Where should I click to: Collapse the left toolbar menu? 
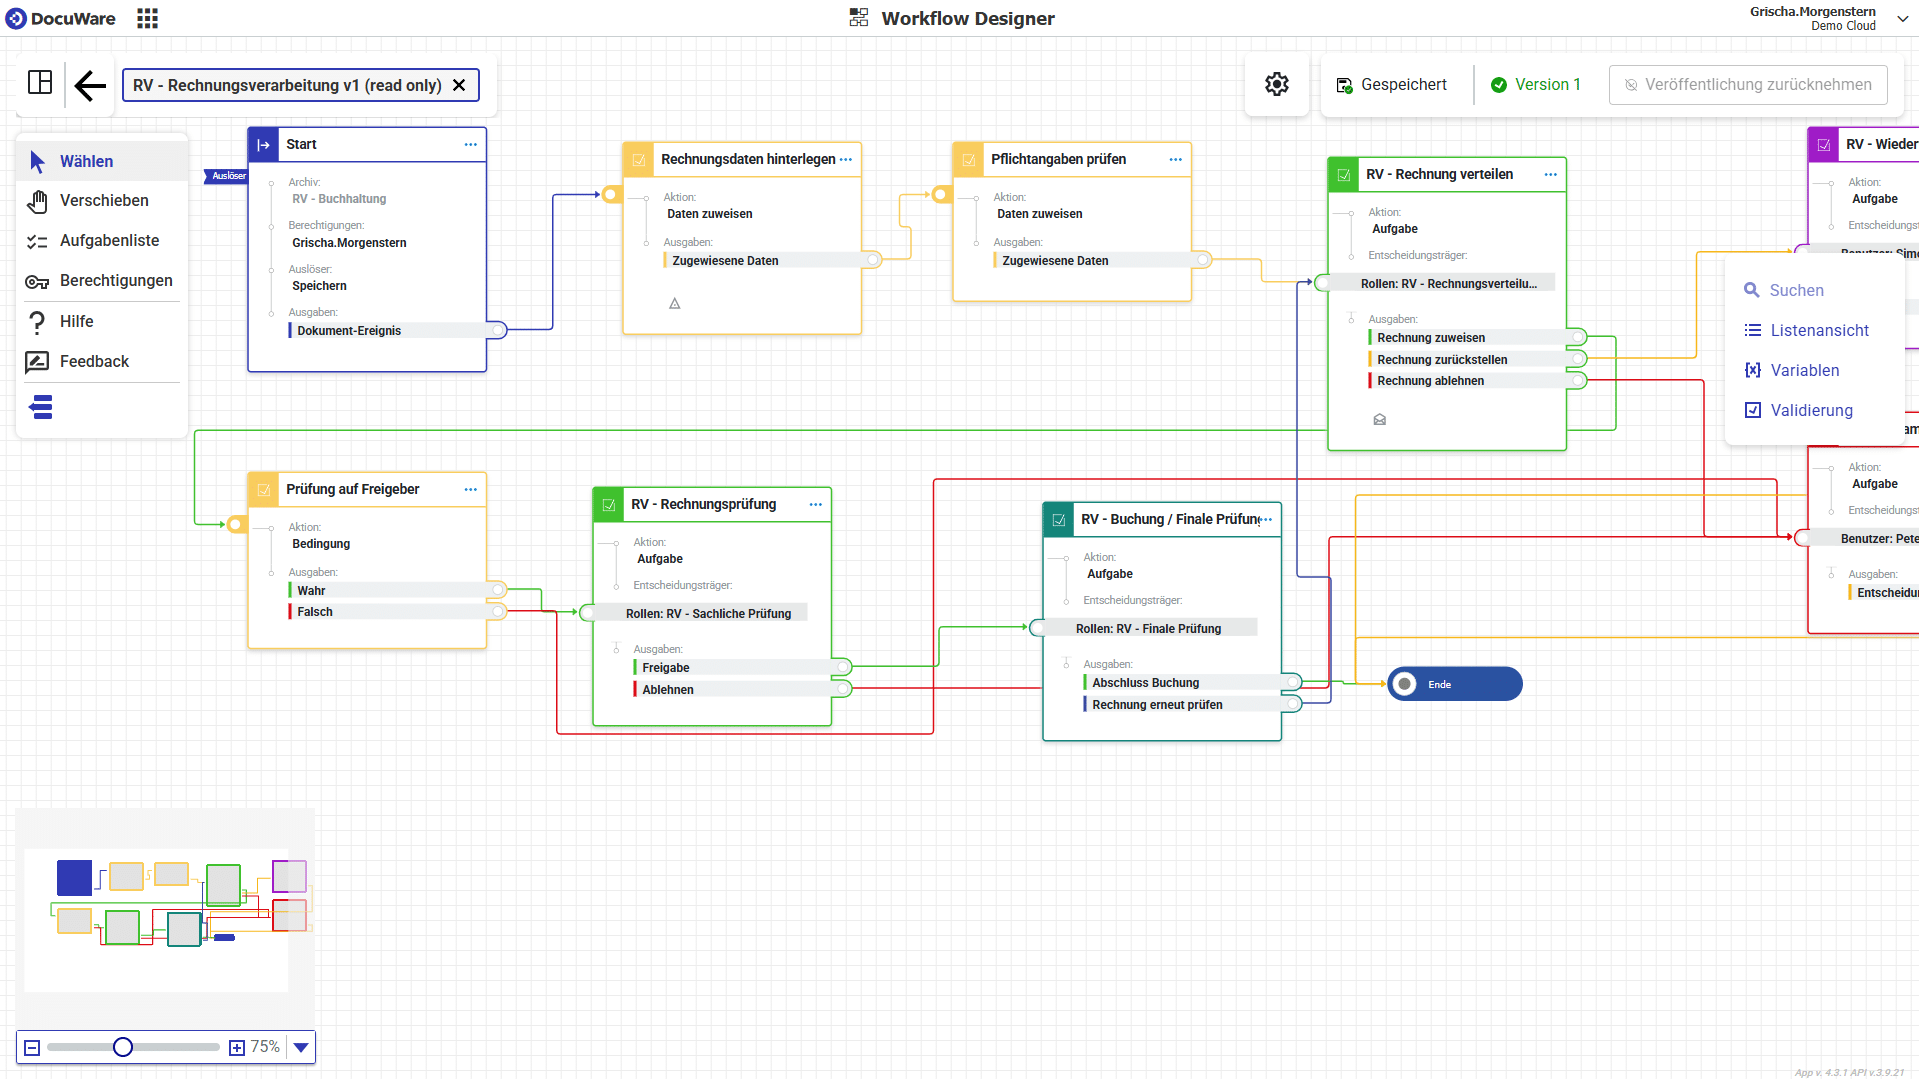[x=41, y=407]
